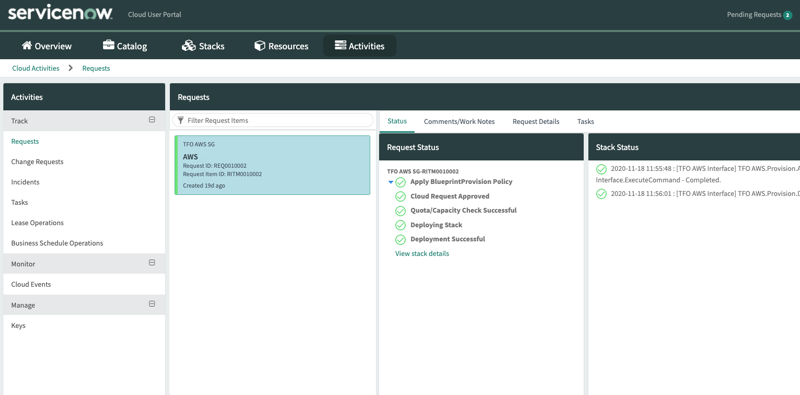Open Cloud Events under Monitor
This screenshot has height=395, width=800.
point(31,285)
